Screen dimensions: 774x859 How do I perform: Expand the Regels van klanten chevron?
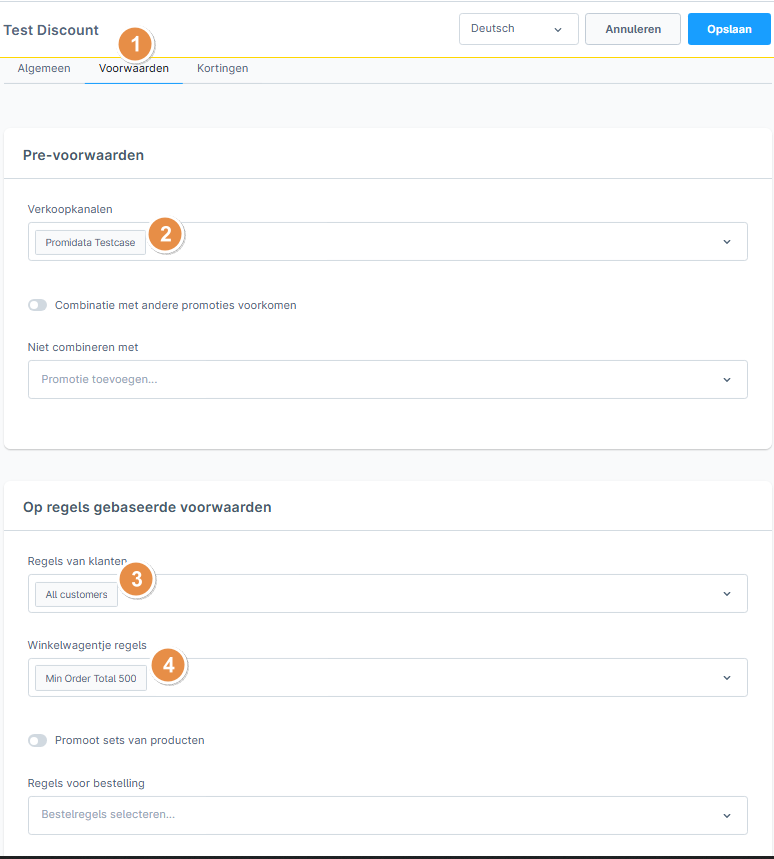coord(727,594)
